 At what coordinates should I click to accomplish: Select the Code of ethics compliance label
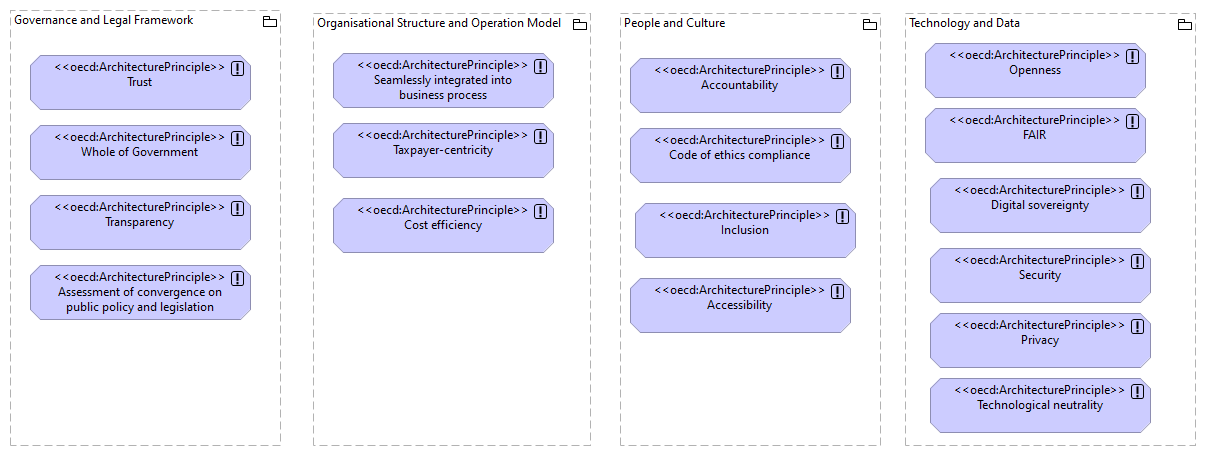point(740,155)
